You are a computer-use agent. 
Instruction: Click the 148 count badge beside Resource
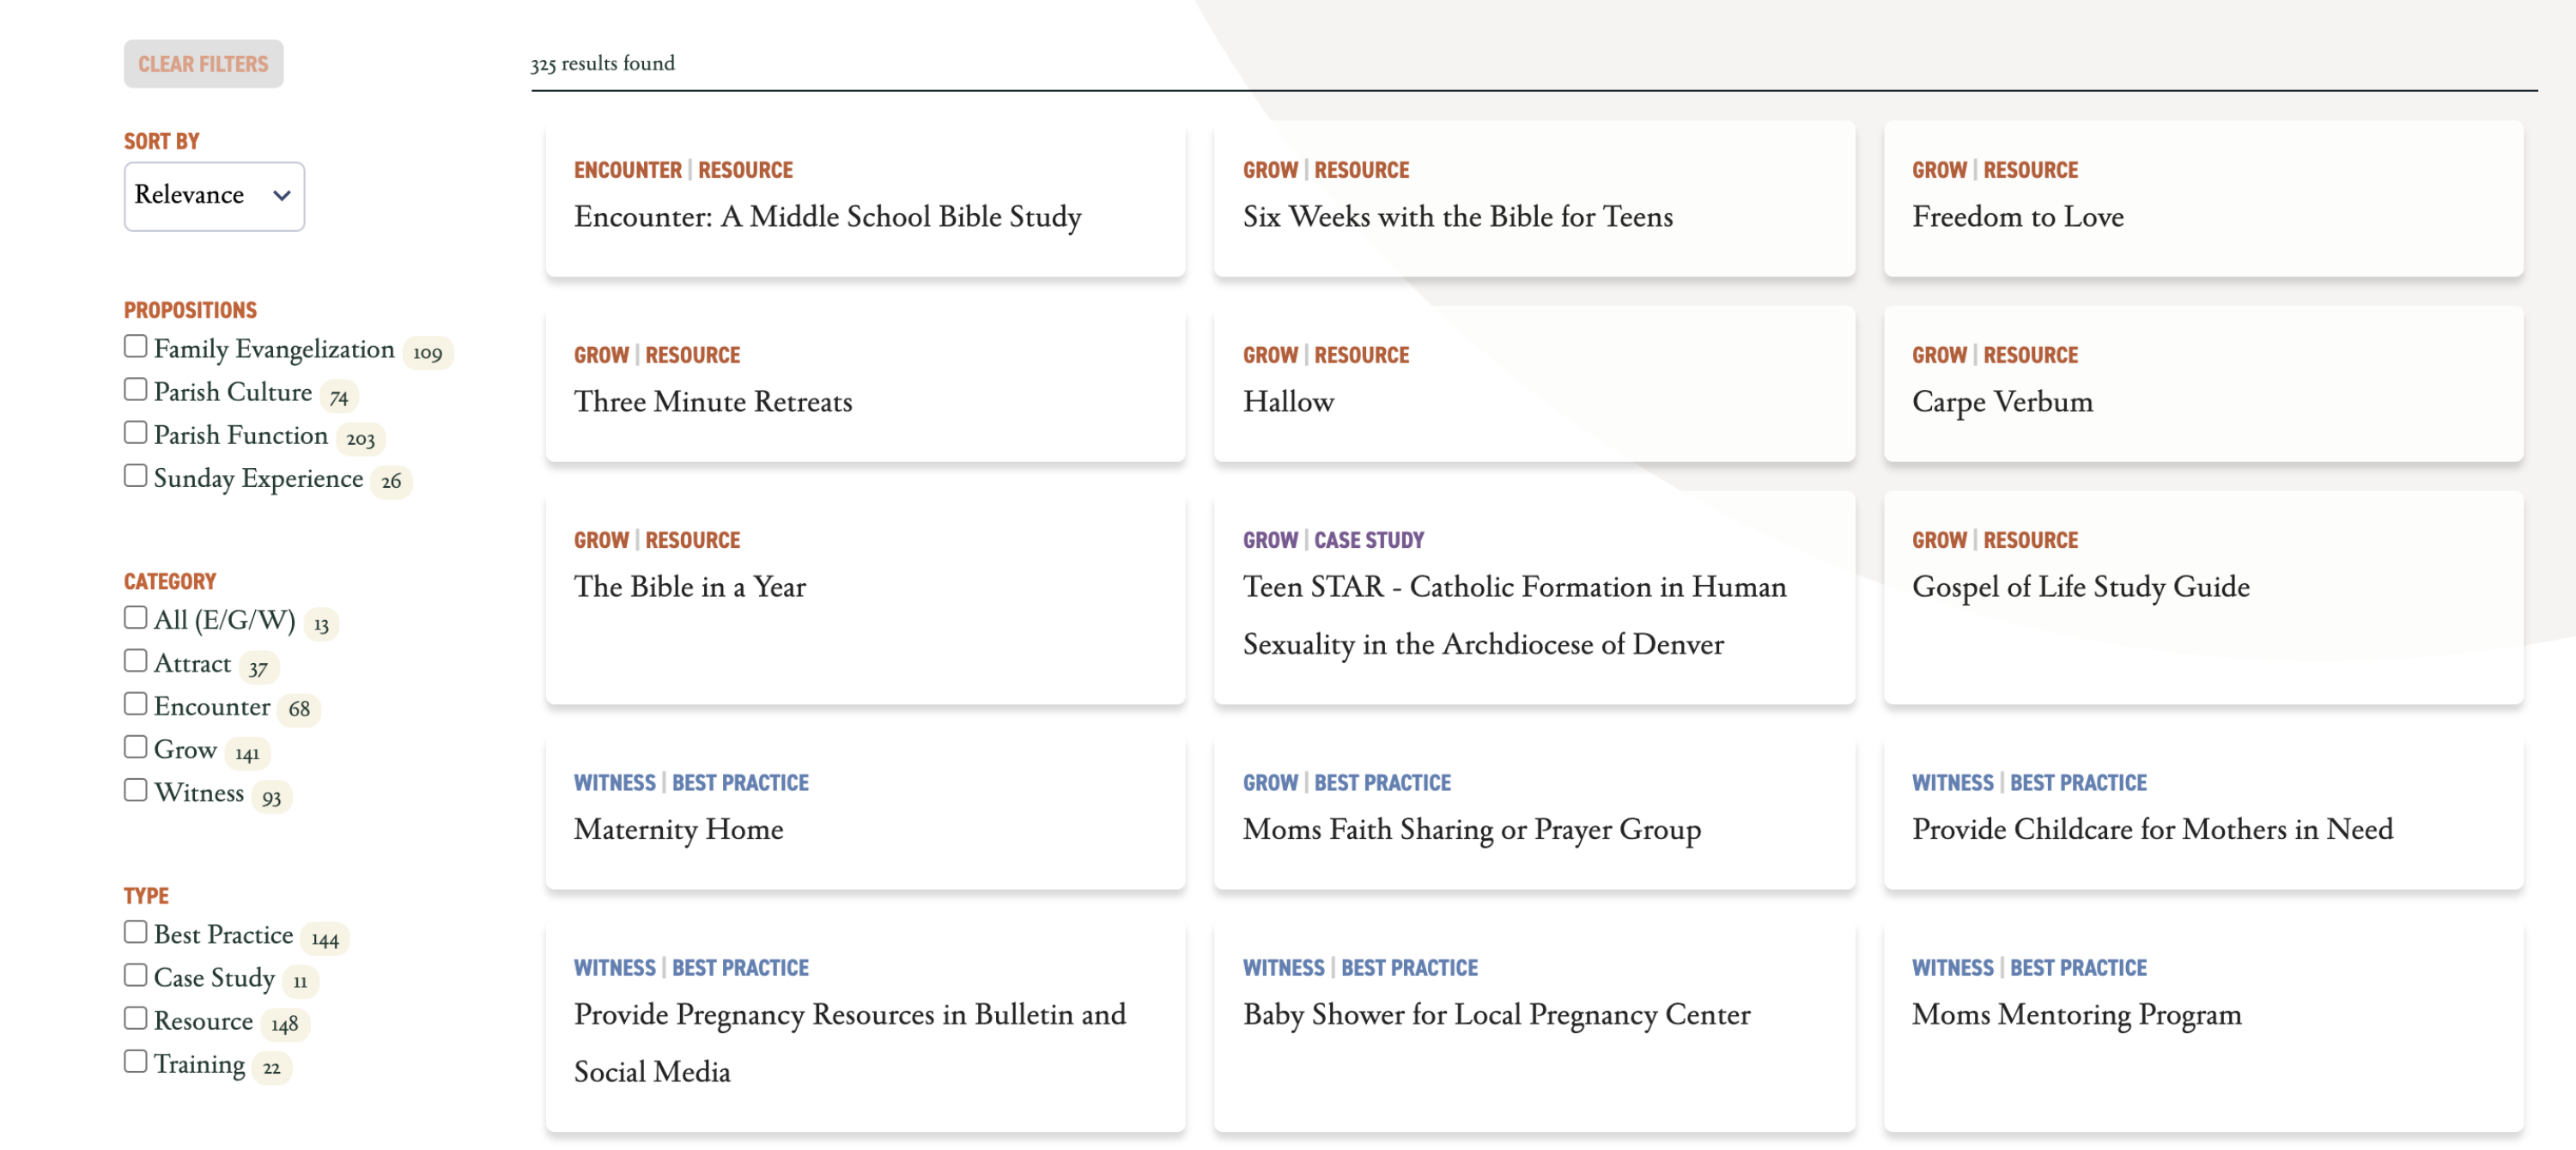coord(285,1025)
